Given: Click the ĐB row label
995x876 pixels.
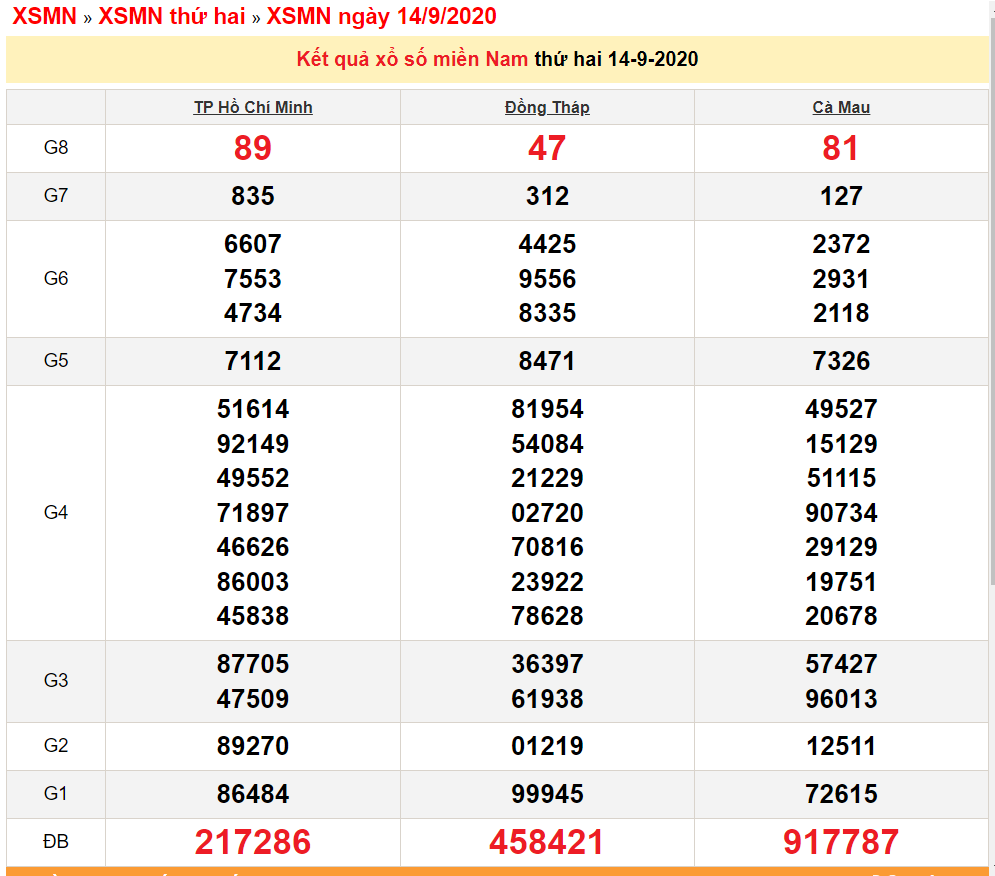Looking at the screenshot, I should [55, 841].
